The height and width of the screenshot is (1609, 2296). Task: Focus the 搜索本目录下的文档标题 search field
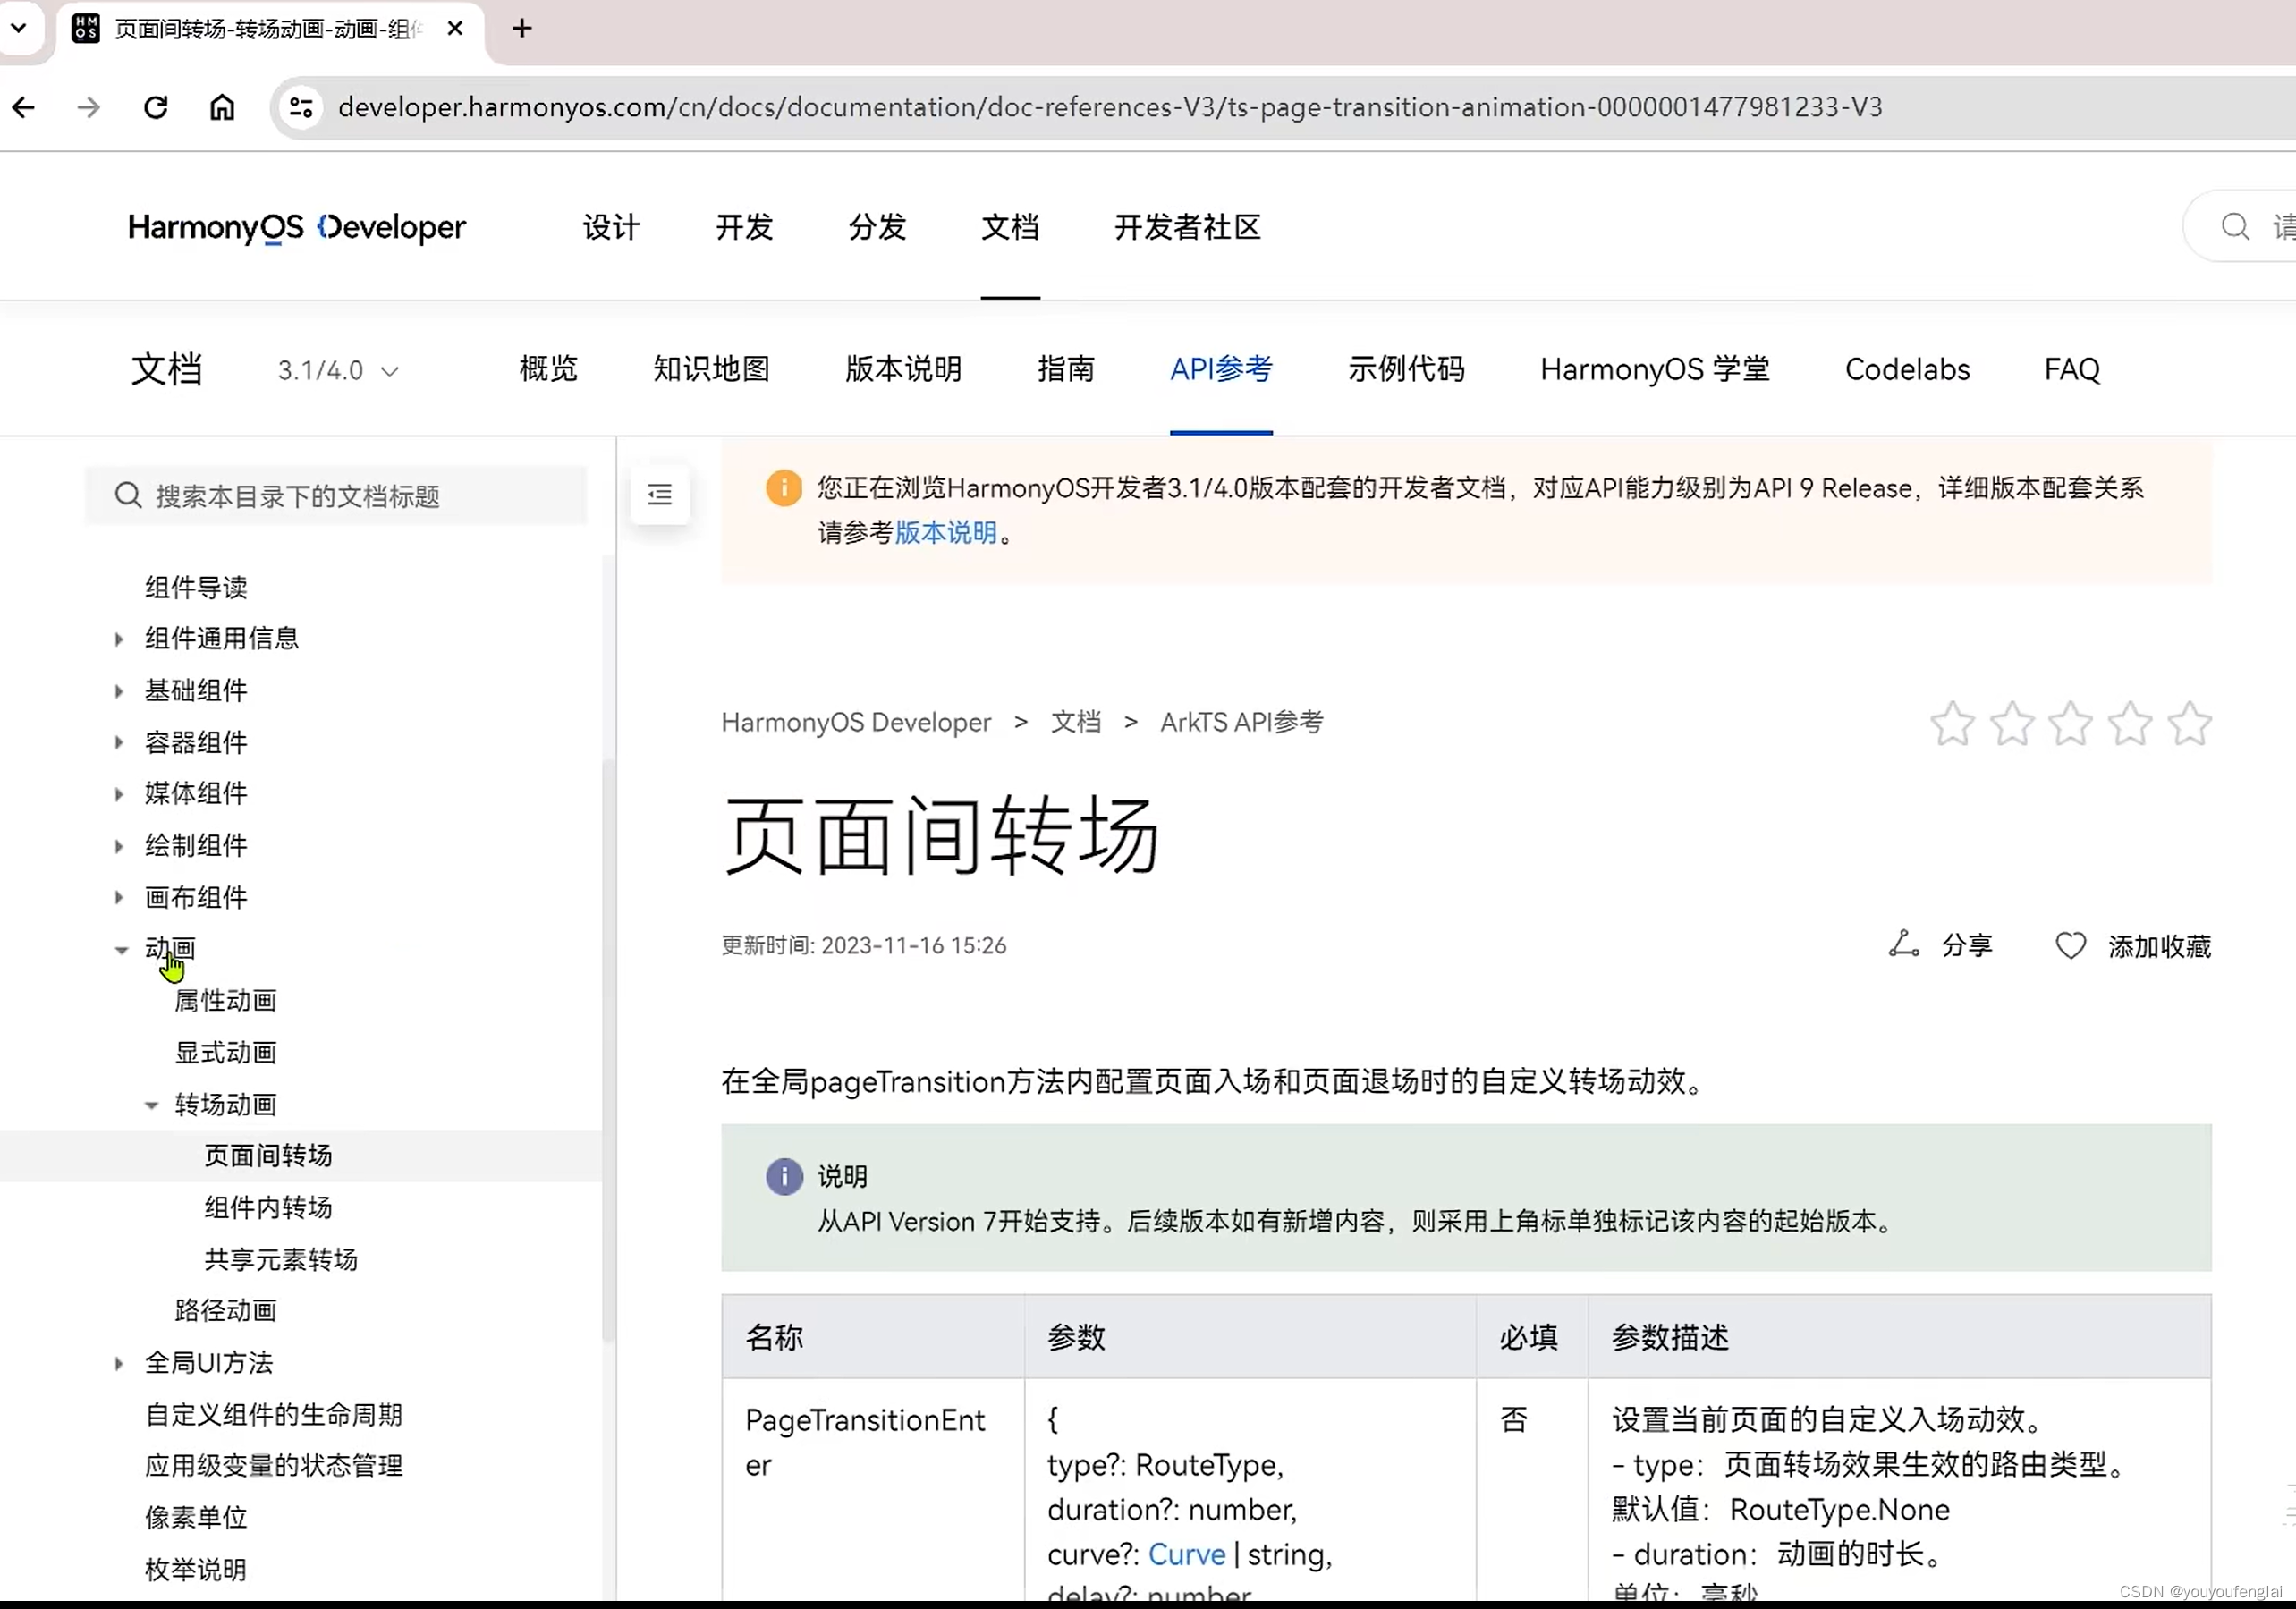[x=336, y=495]
